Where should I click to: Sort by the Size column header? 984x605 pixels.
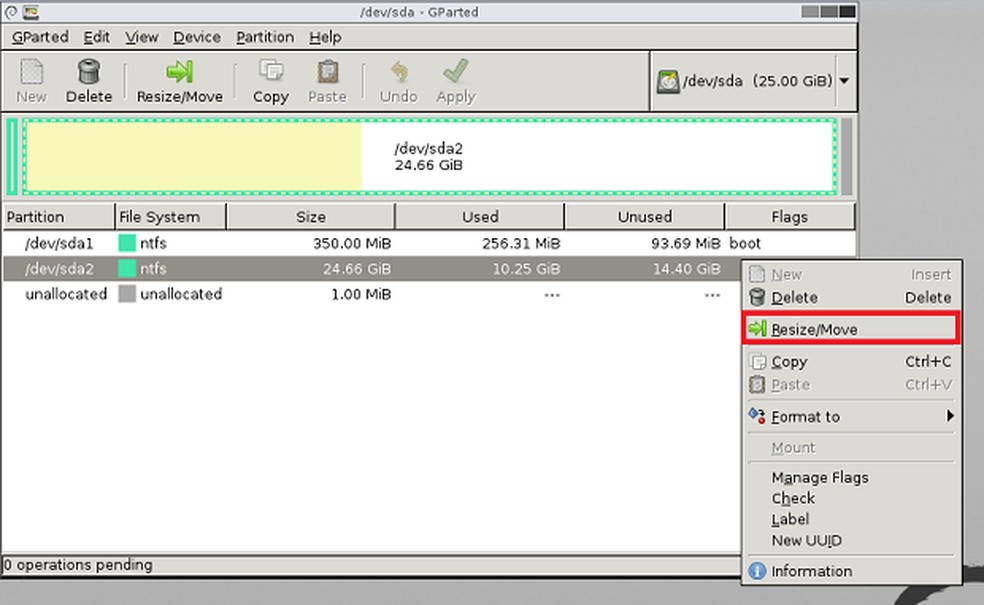point(311,217)
